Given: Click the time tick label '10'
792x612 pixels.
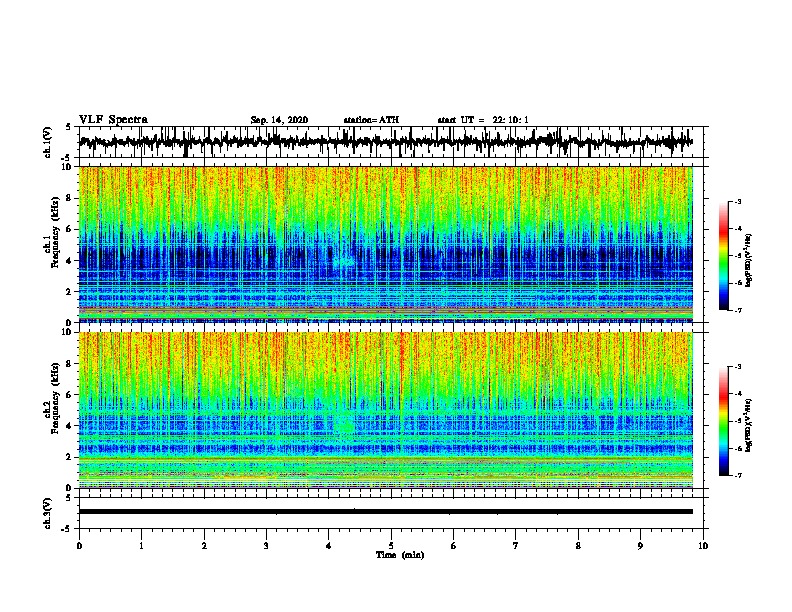Looking at the screenshot, I should point(703,546).
